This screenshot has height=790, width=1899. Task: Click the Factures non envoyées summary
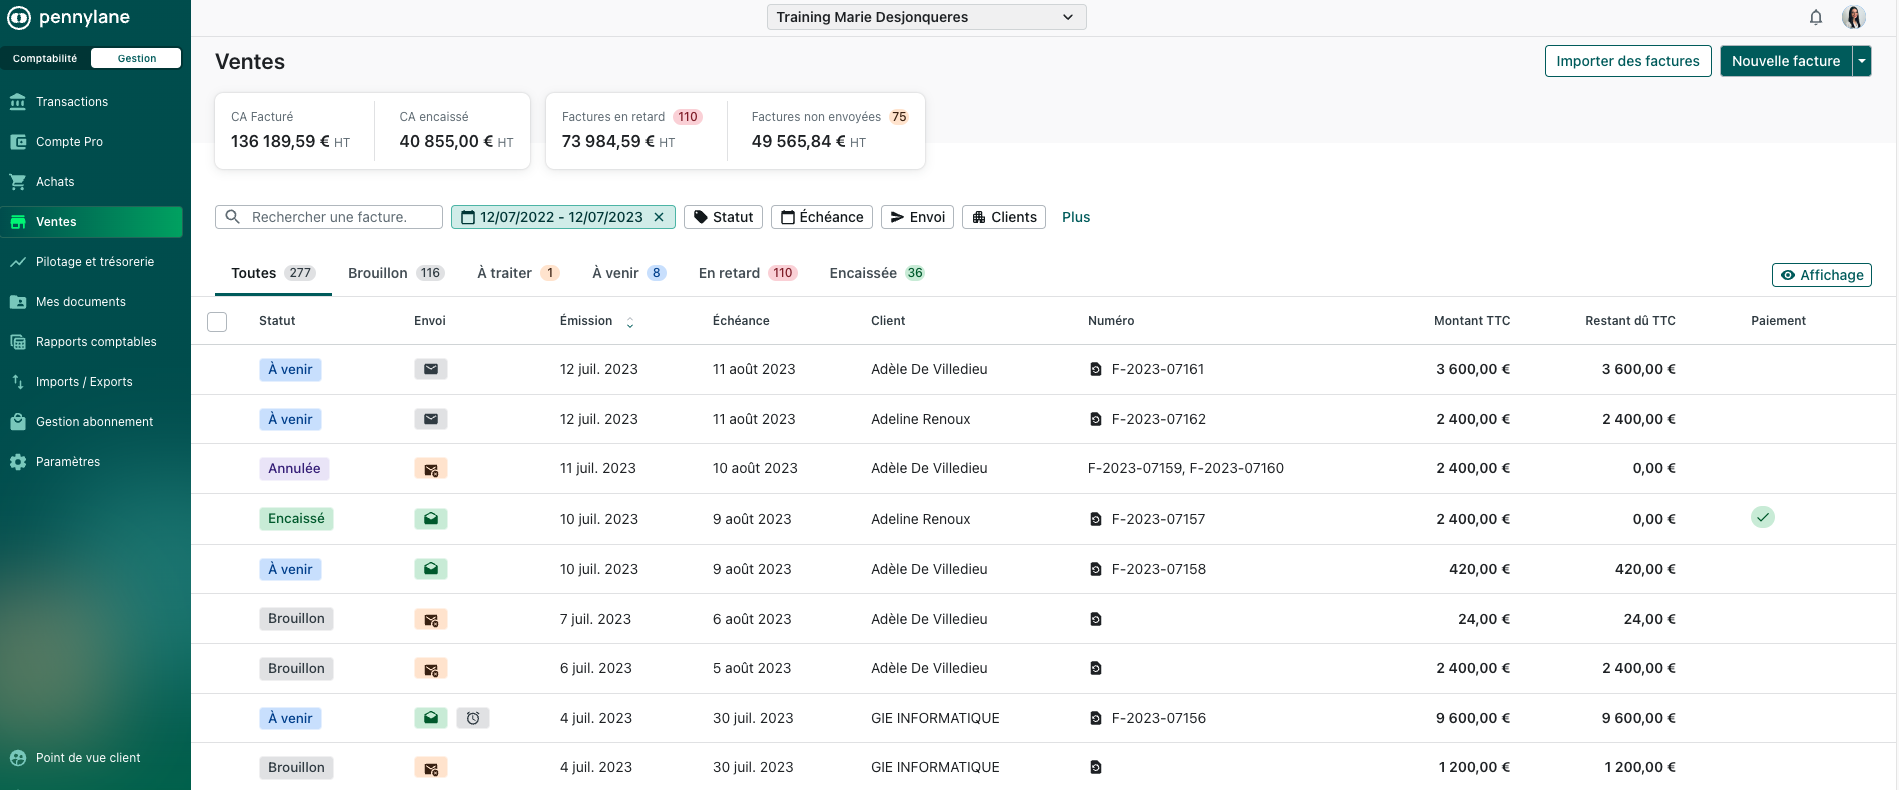click(830, 130)
